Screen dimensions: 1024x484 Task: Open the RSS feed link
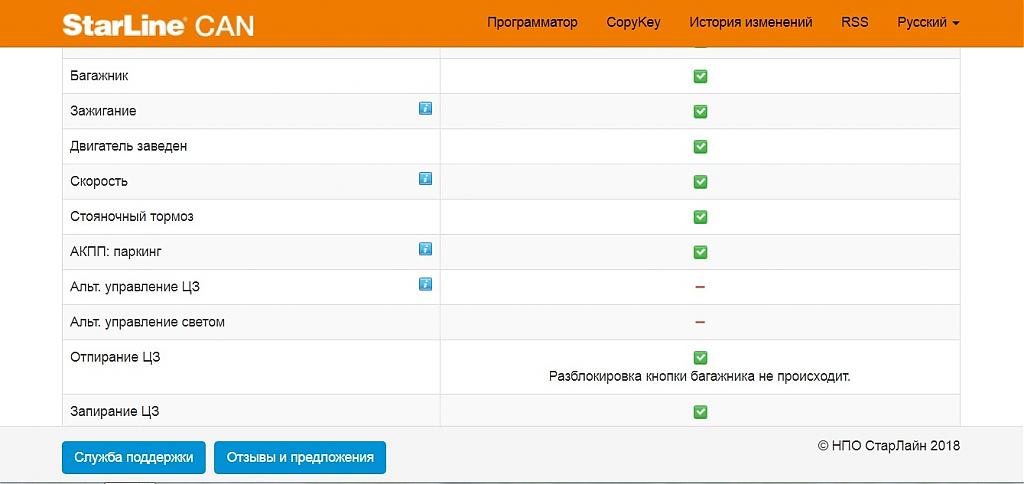coord(855,22)
